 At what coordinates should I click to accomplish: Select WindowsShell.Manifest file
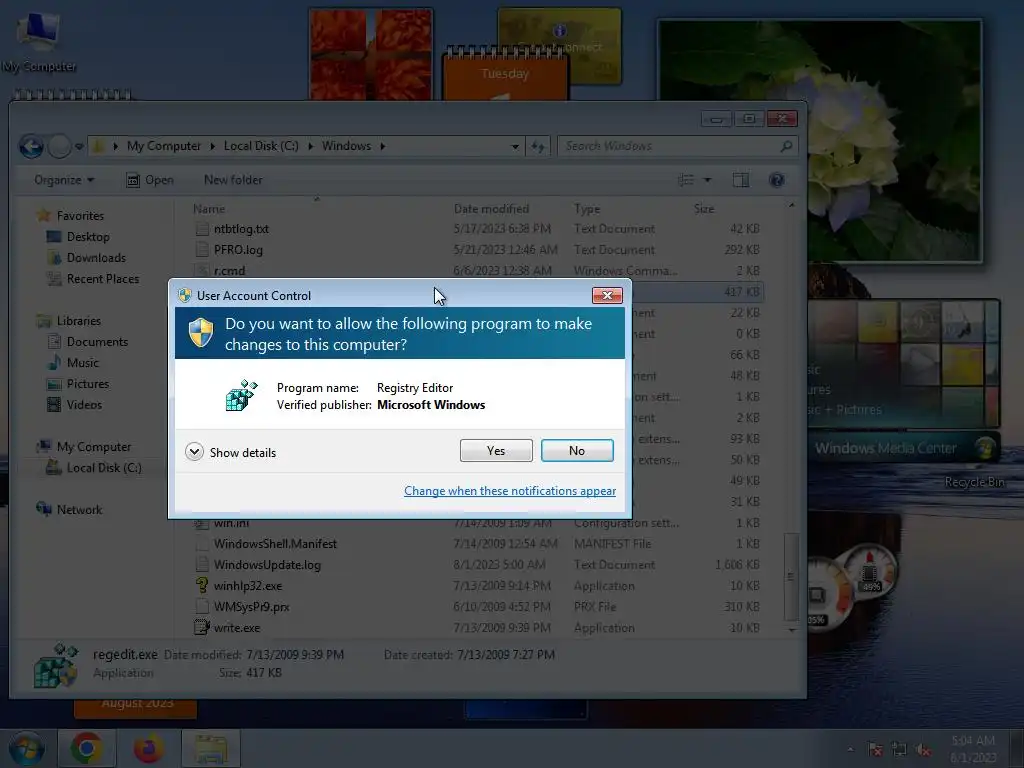pos(275,544)
